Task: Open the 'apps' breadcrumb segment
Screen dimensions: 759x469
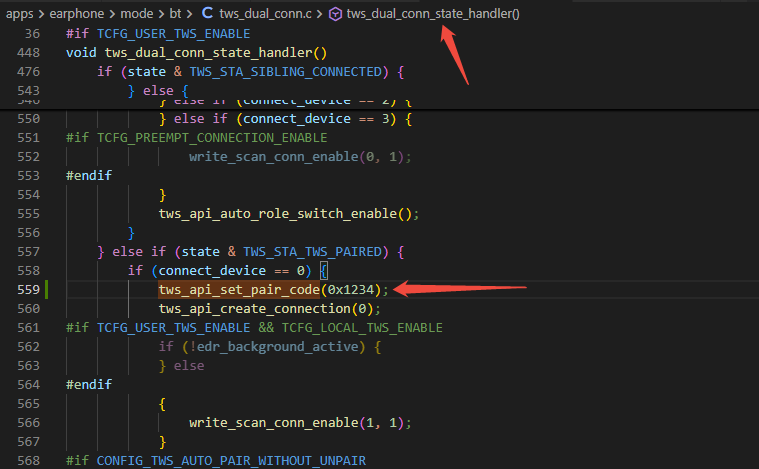Action: pos(19,14)
